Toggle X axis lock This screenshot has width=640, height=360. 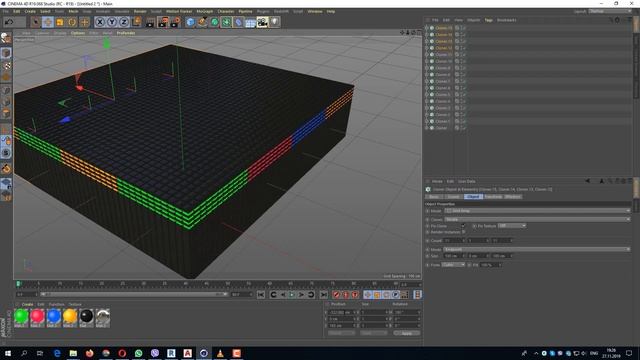click(x=100, y=22)
